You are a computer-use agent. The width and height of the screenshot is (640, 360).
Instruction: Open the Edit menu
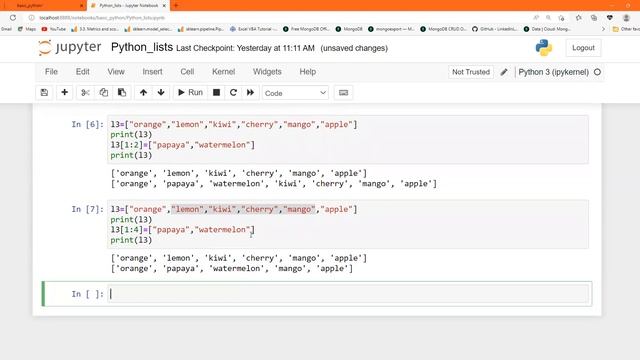(x=82, y=72)
